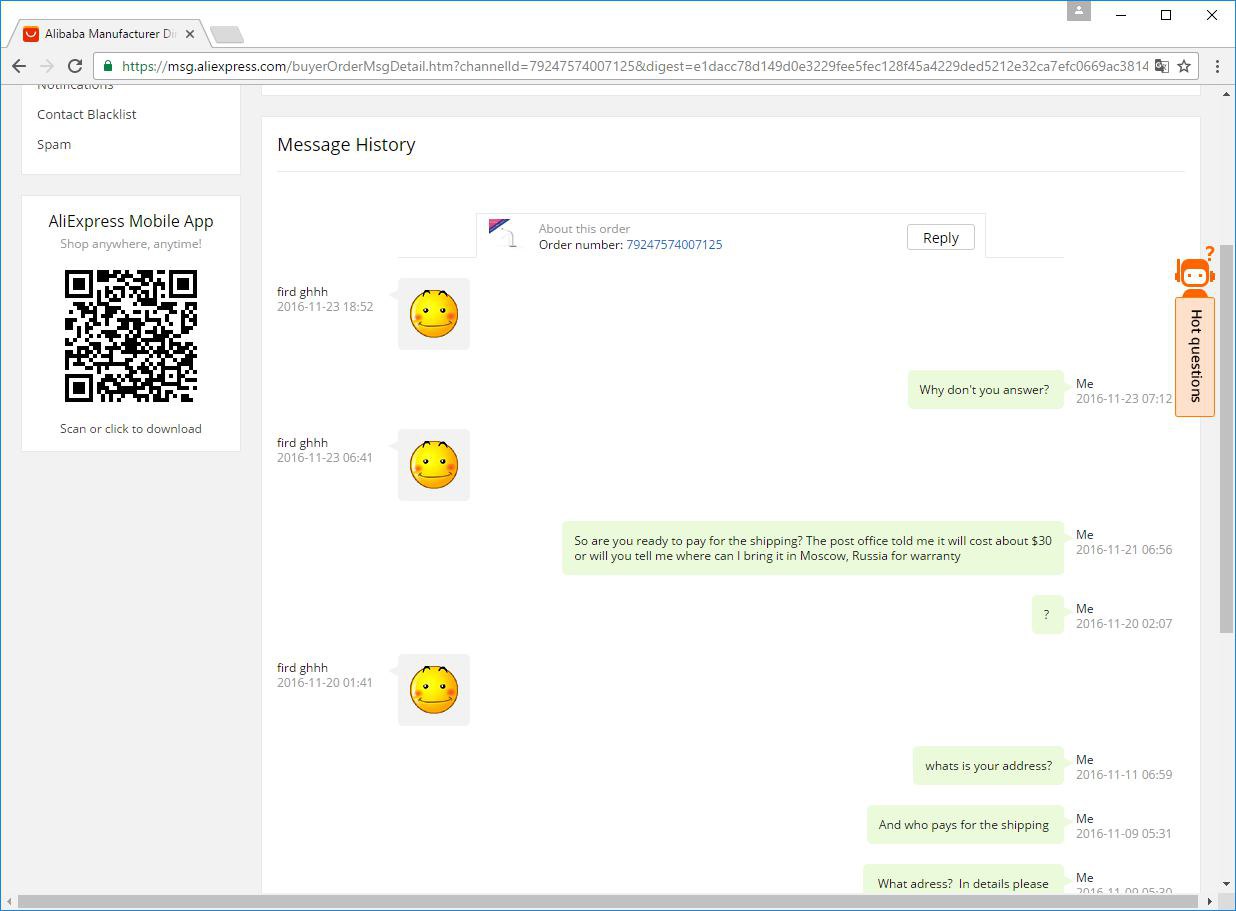Bookmark this page with the star icon

pos(1184,66)
